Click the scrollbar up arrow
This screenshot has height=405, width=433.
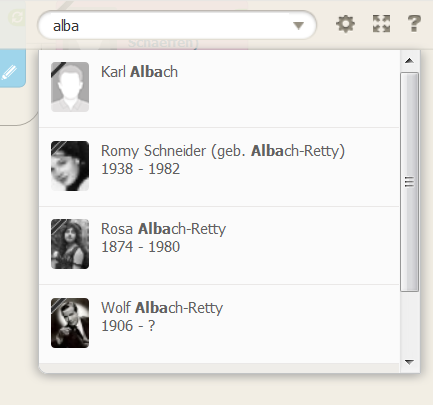[x=409, y=61]
